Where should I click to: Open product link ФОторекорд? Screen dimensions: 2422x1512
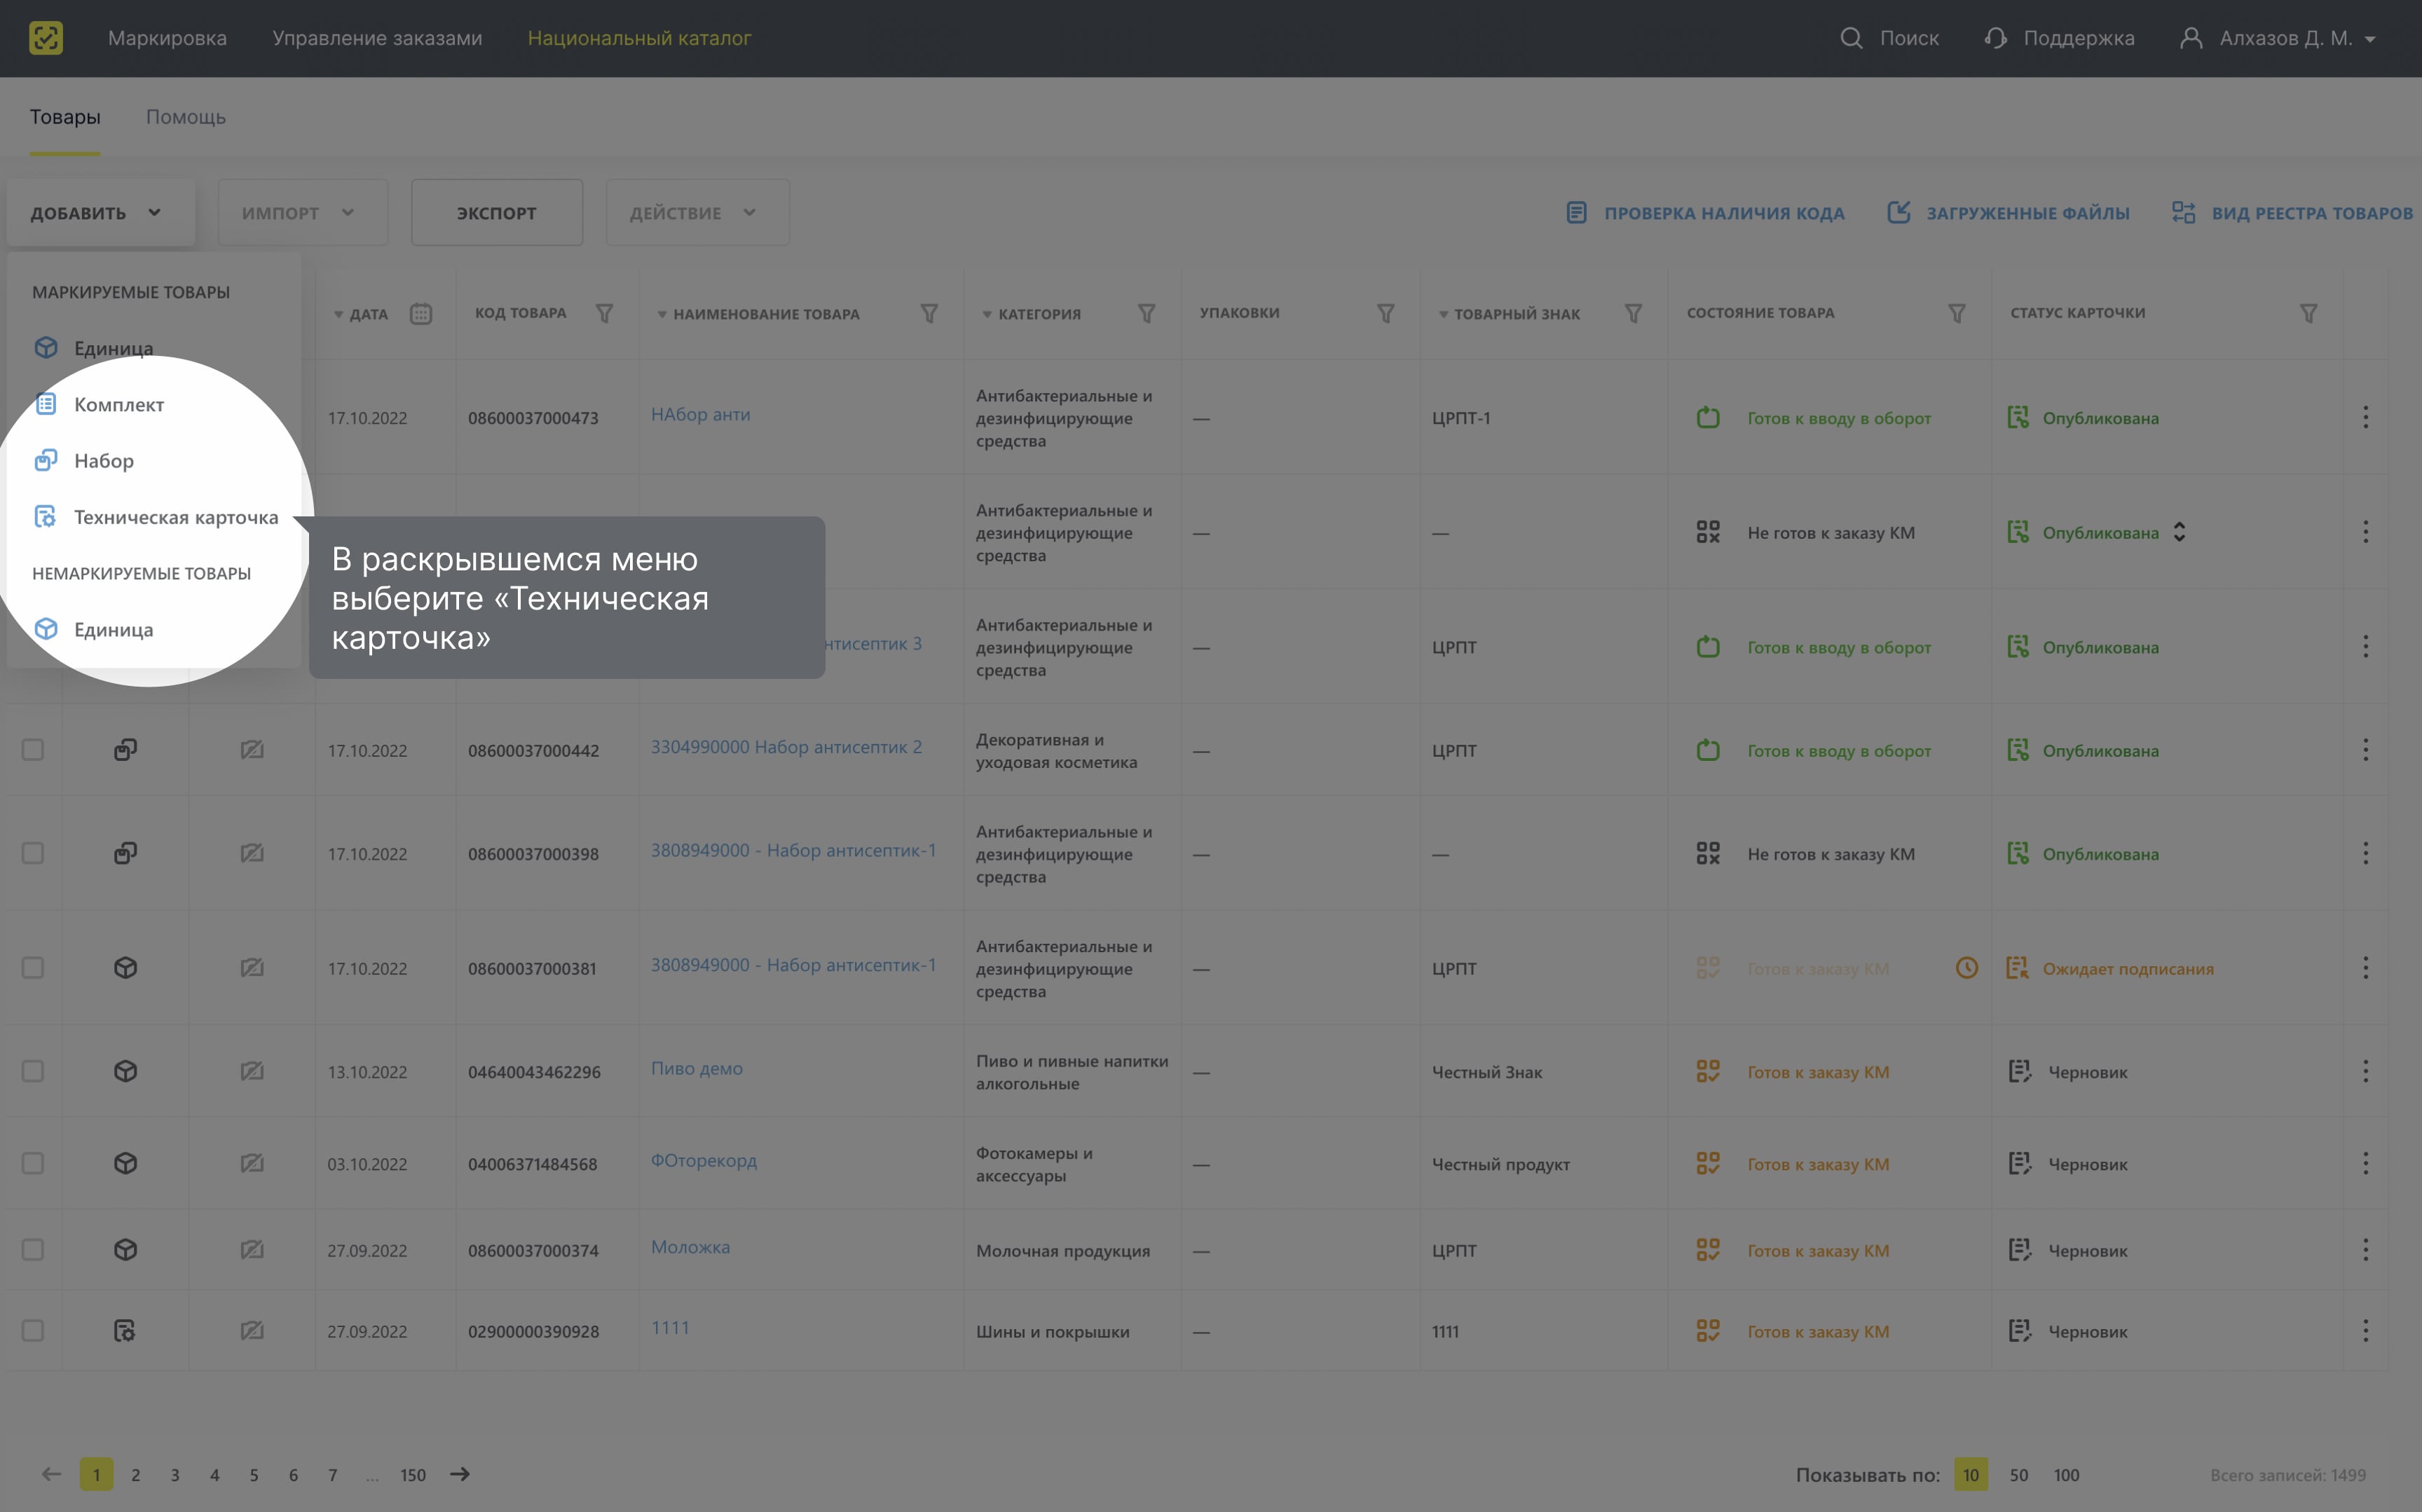(x=704, y=1160)
